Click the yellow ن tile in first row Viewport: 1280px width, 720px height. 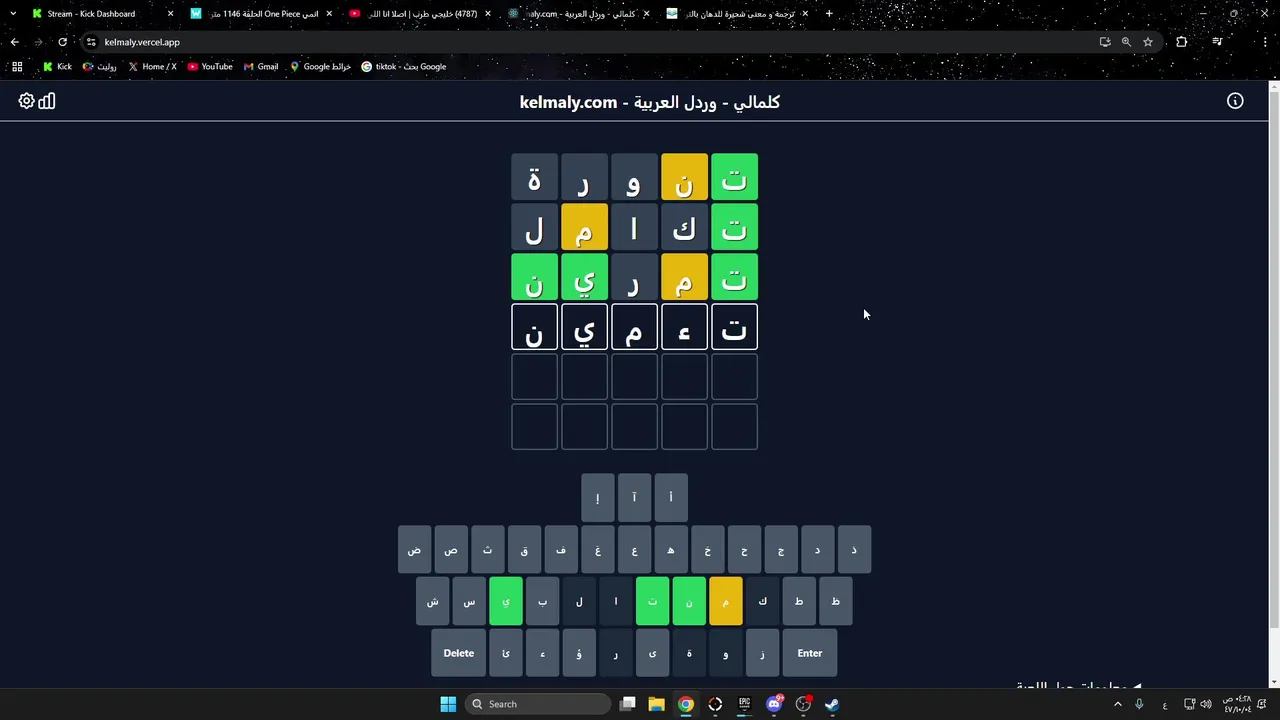[684, 177]
